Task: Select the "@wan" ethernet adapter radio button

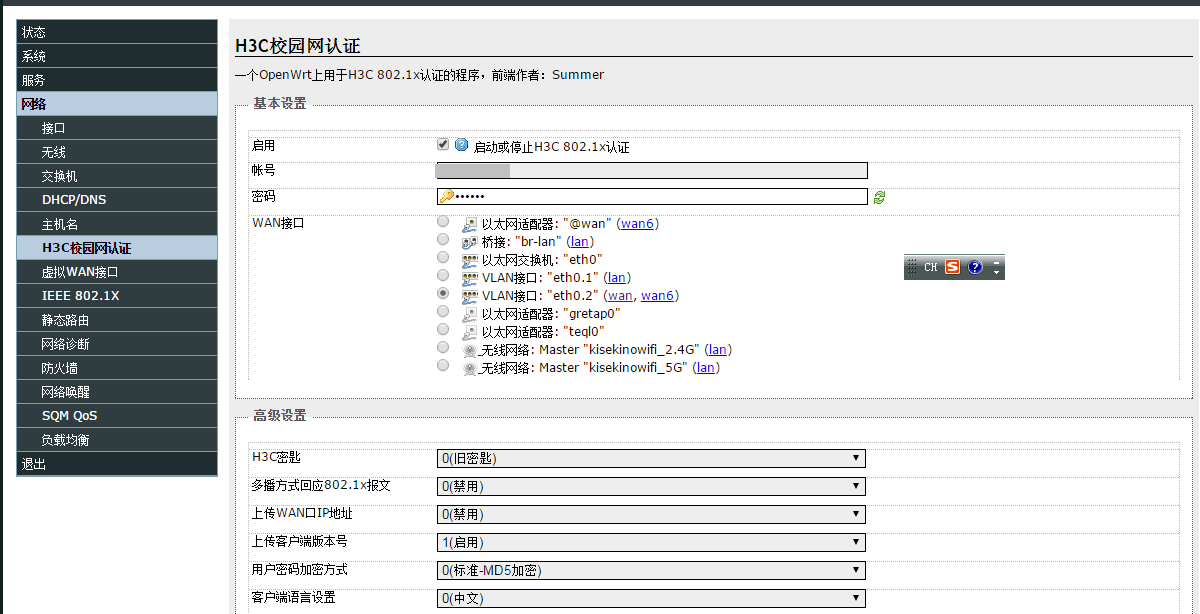Action: coord(443,222)
